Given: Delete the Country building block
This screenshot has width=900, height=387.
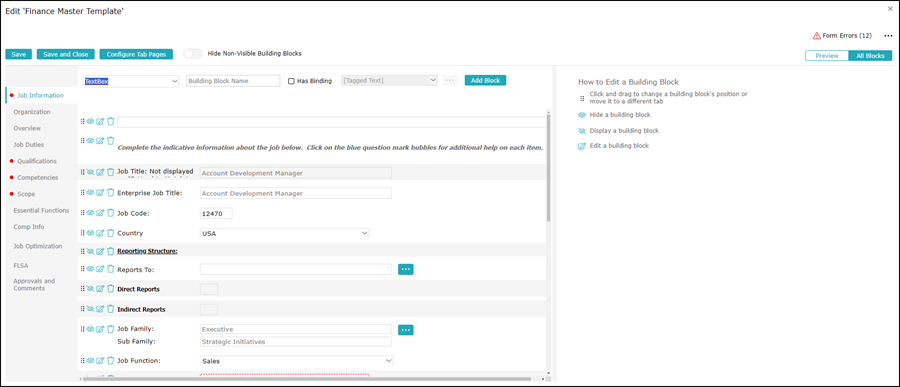Looking at the screenshot, I should pos(111,233).
